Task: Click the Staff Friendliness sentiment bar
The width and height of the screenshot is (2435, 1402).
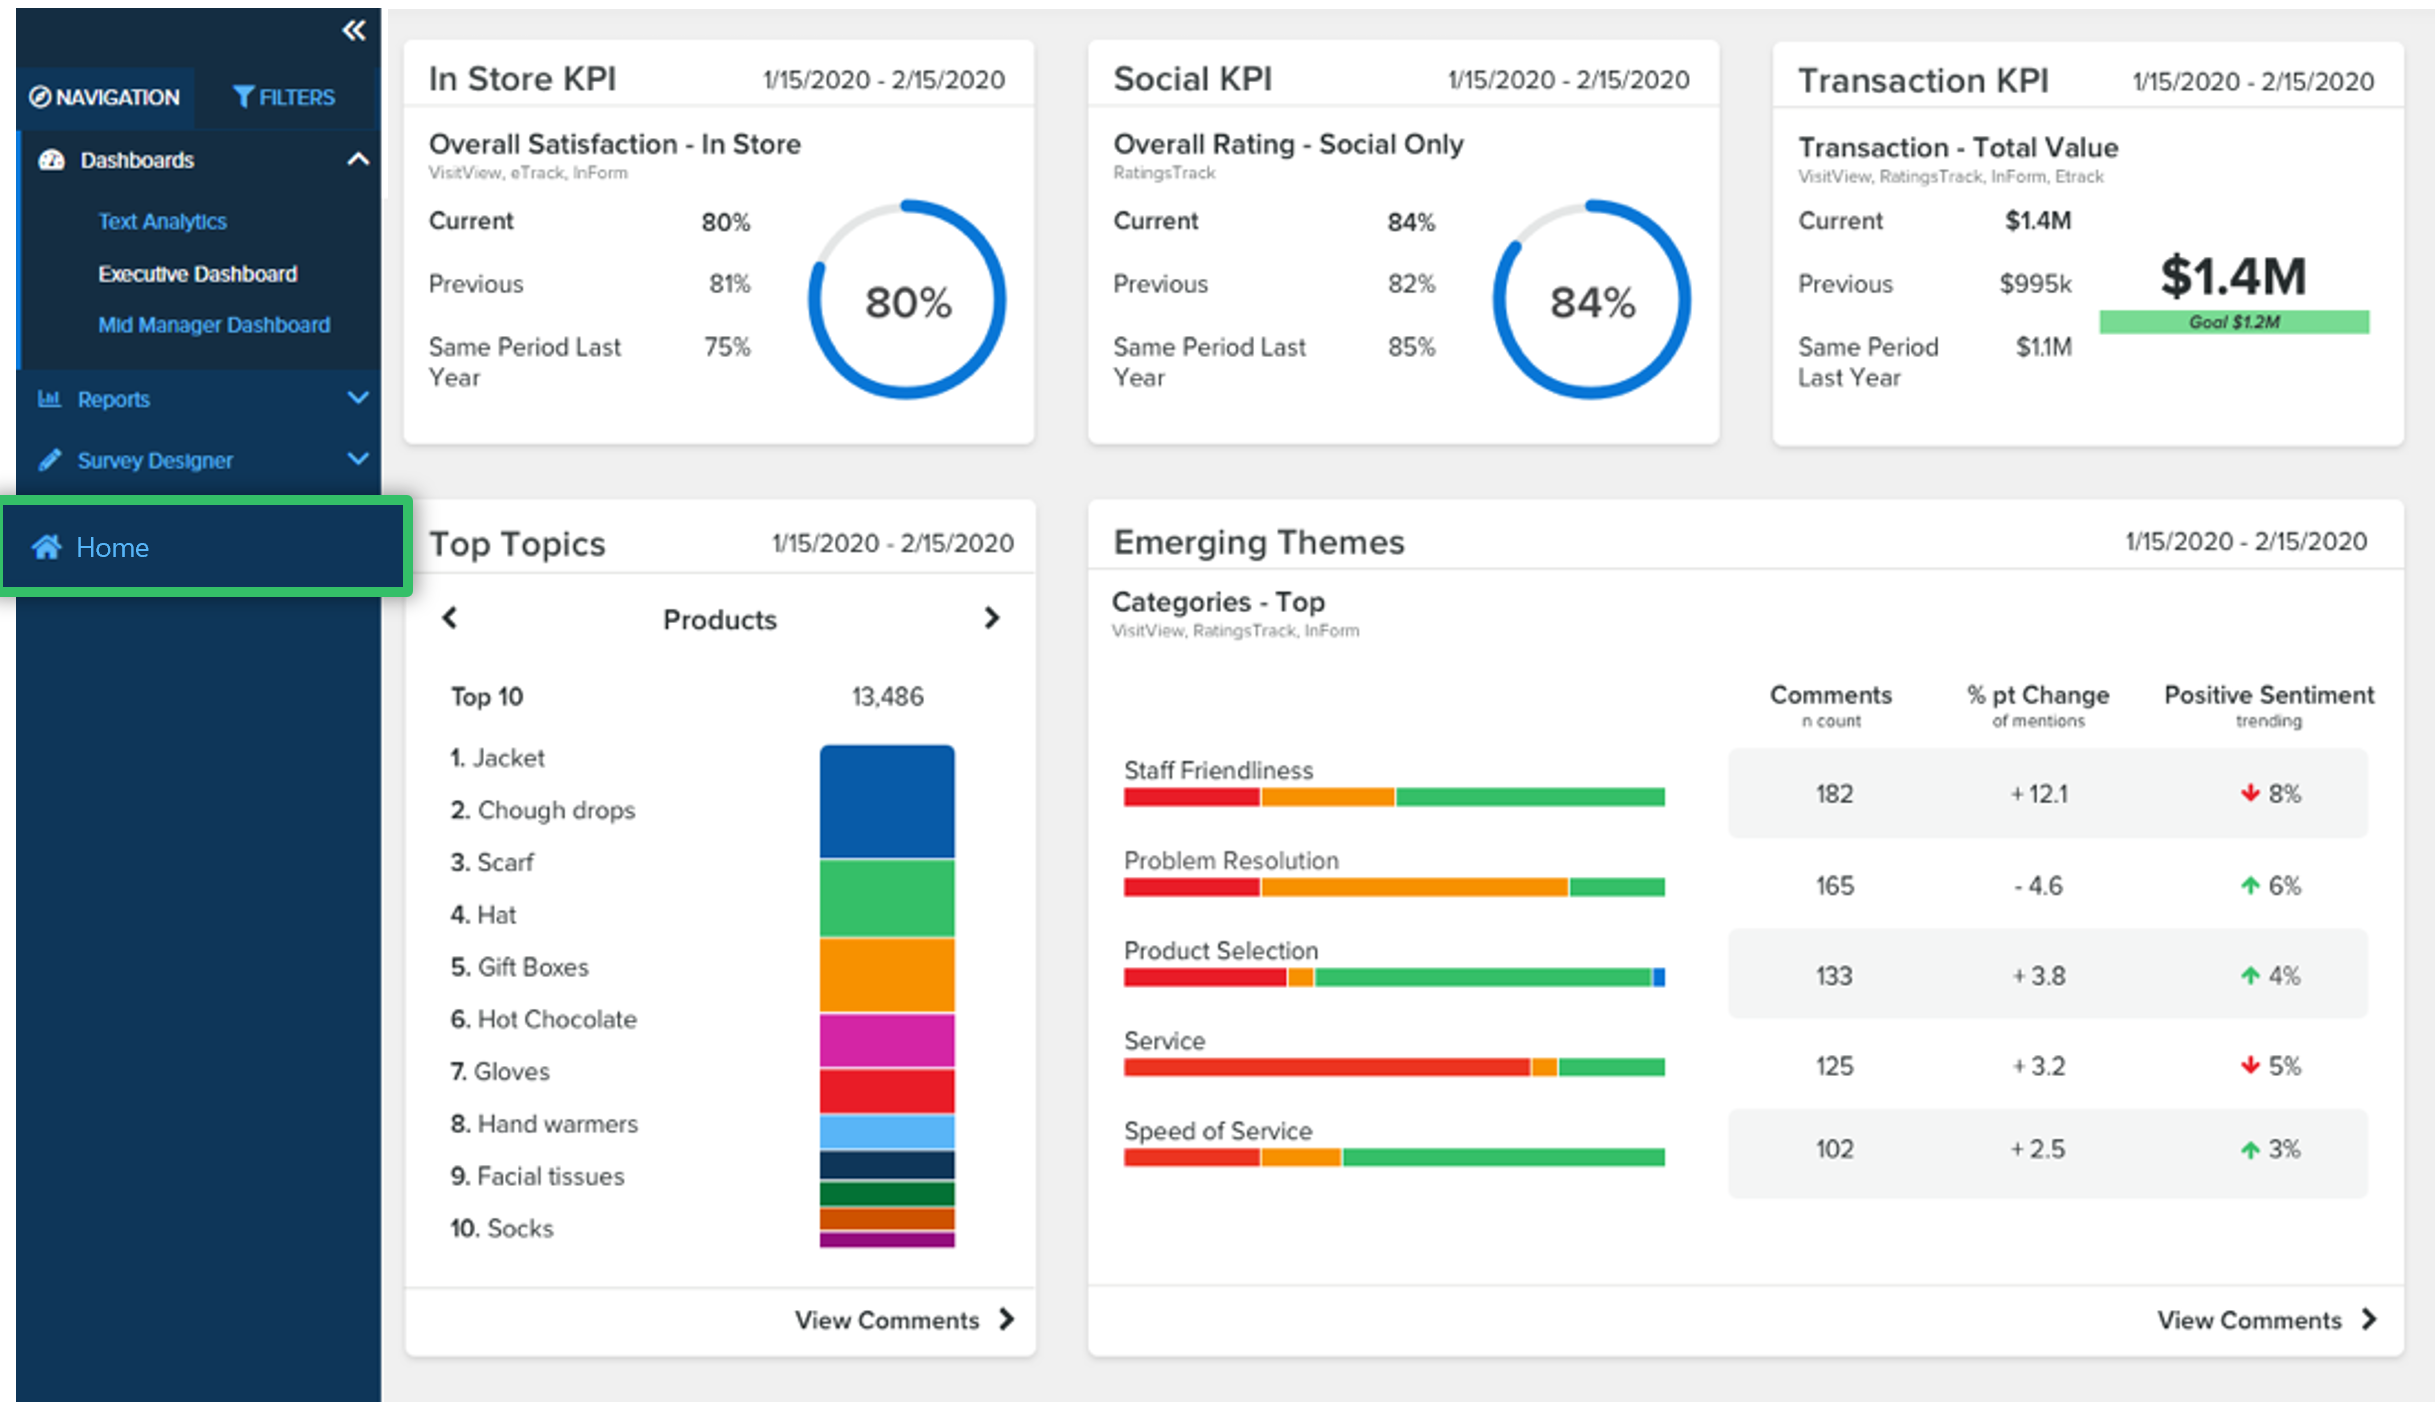Action: tap(1393, 797)
